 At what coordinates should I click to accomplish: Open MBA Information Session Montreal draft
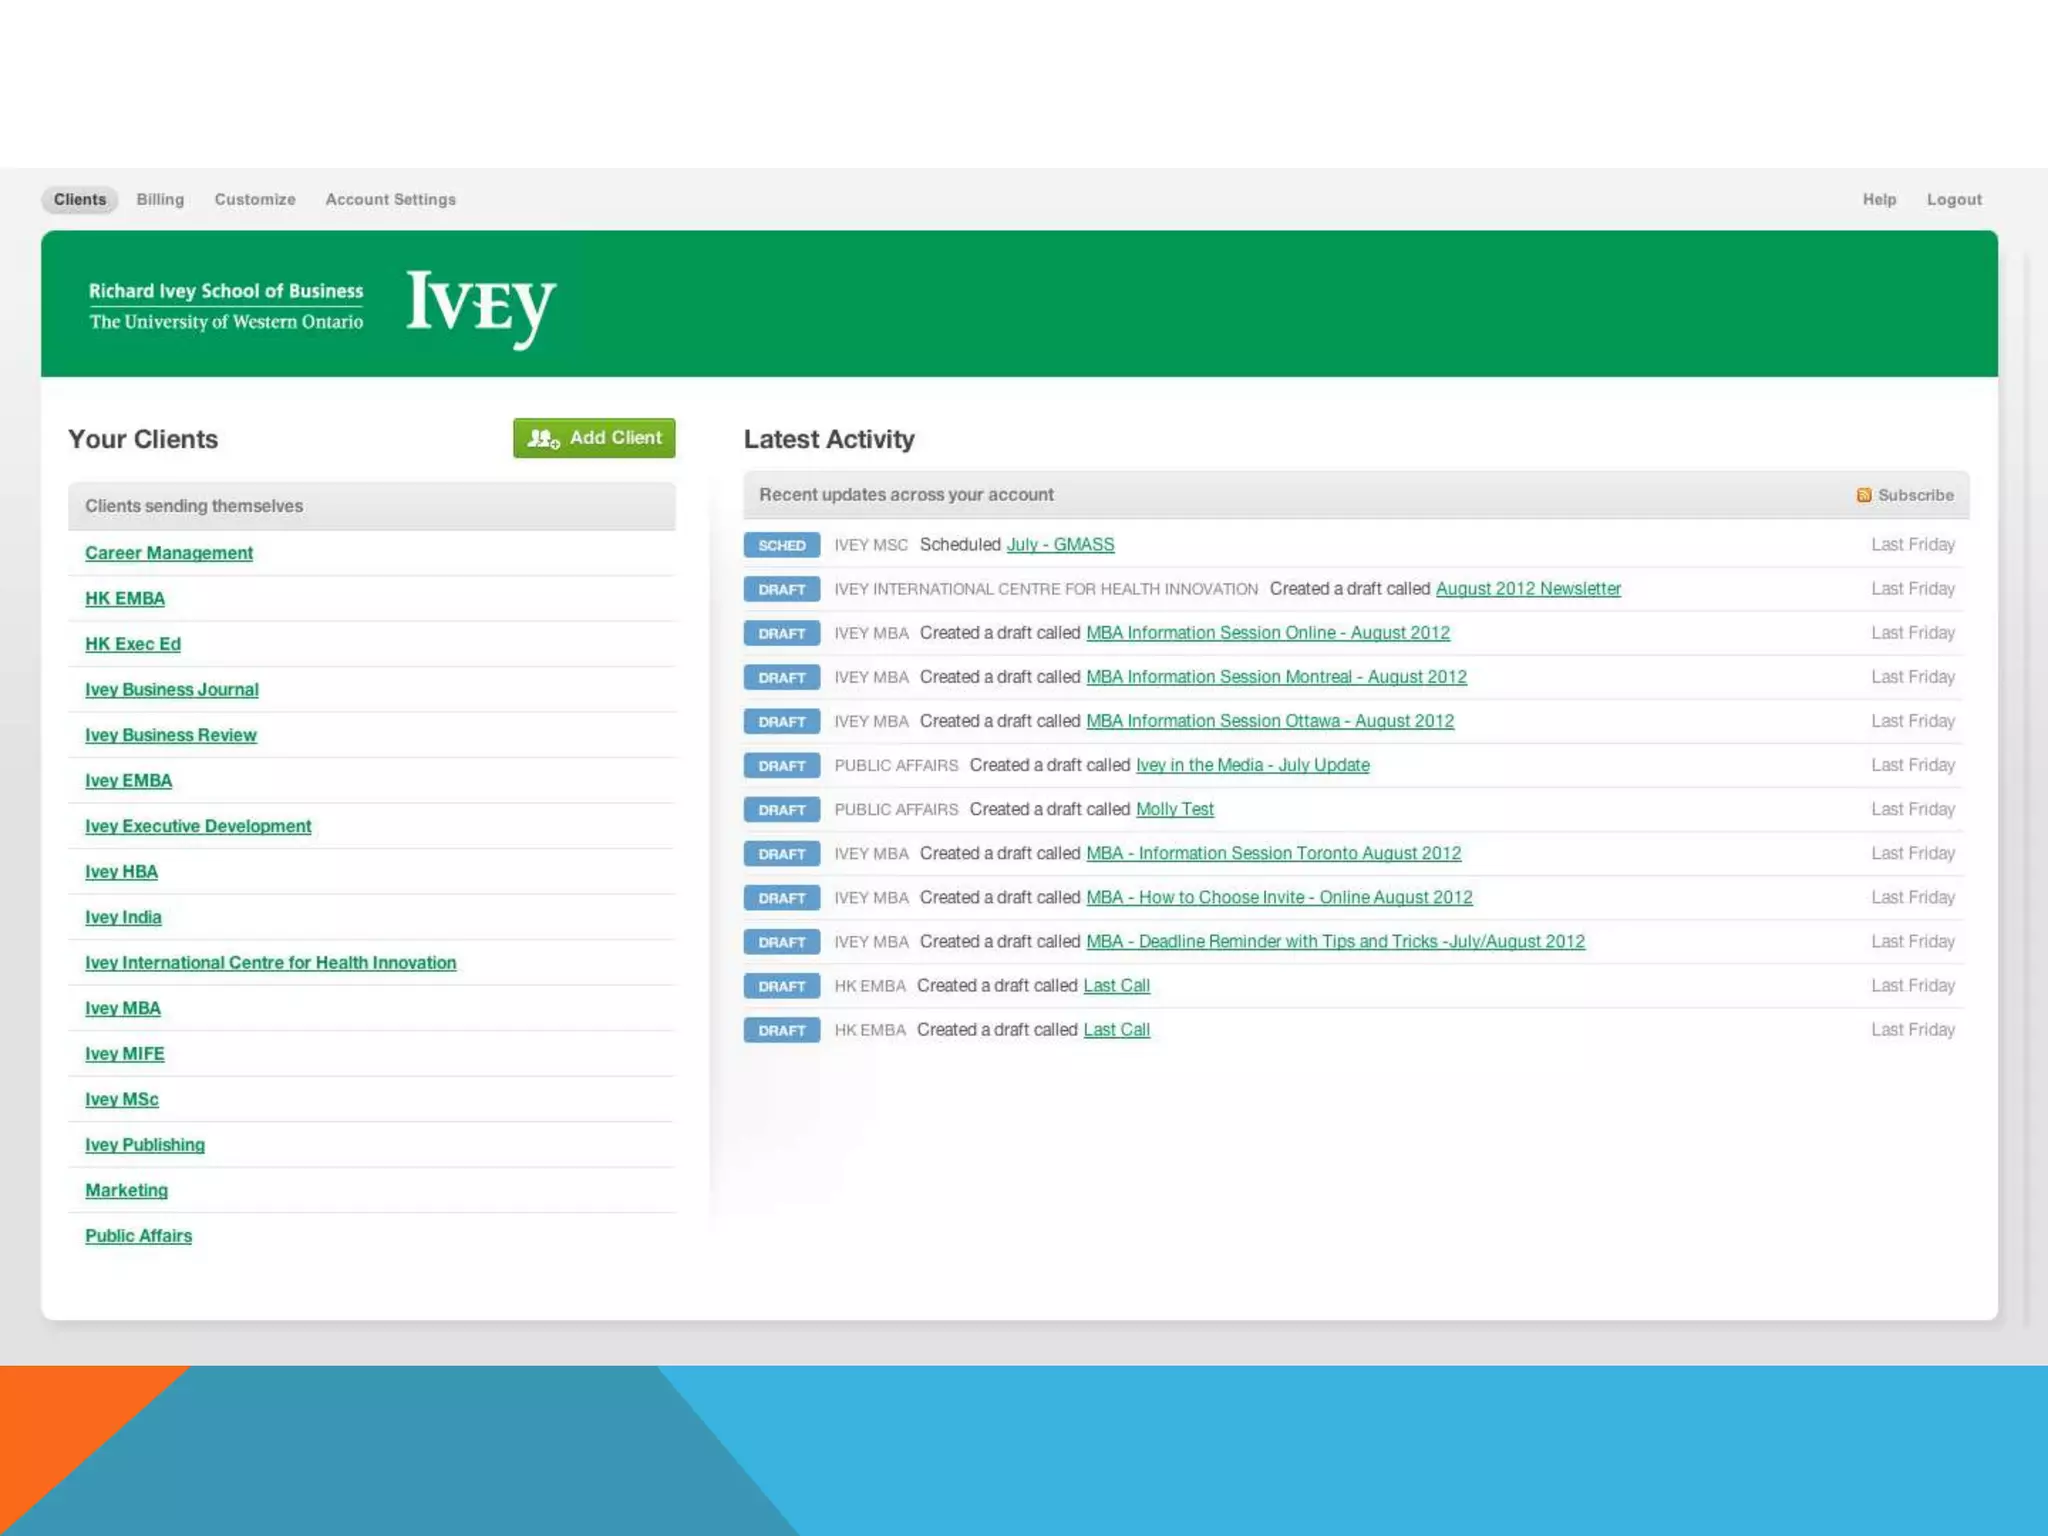(1276, 677)
